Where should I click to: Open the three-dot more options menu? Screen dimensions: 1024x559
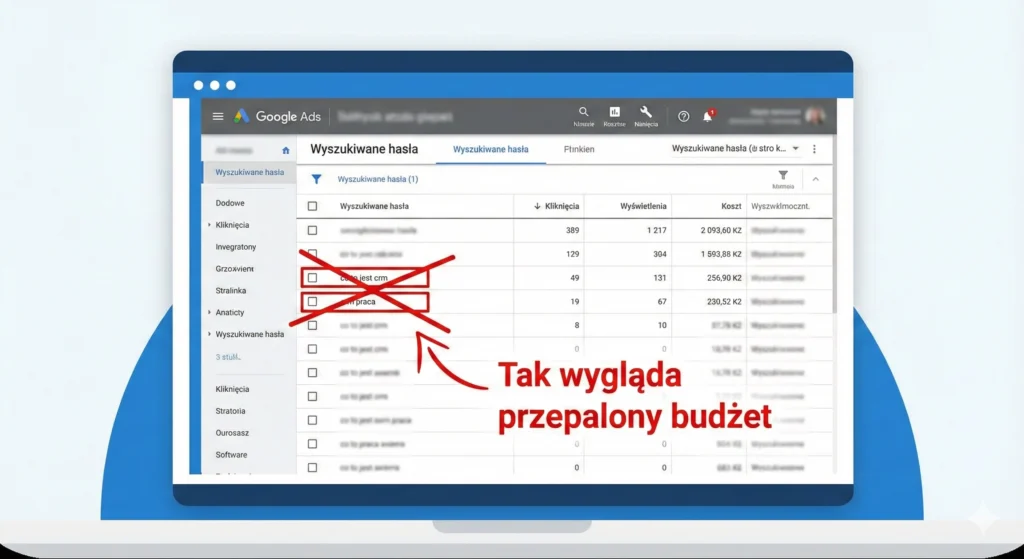tap(814, 149)
